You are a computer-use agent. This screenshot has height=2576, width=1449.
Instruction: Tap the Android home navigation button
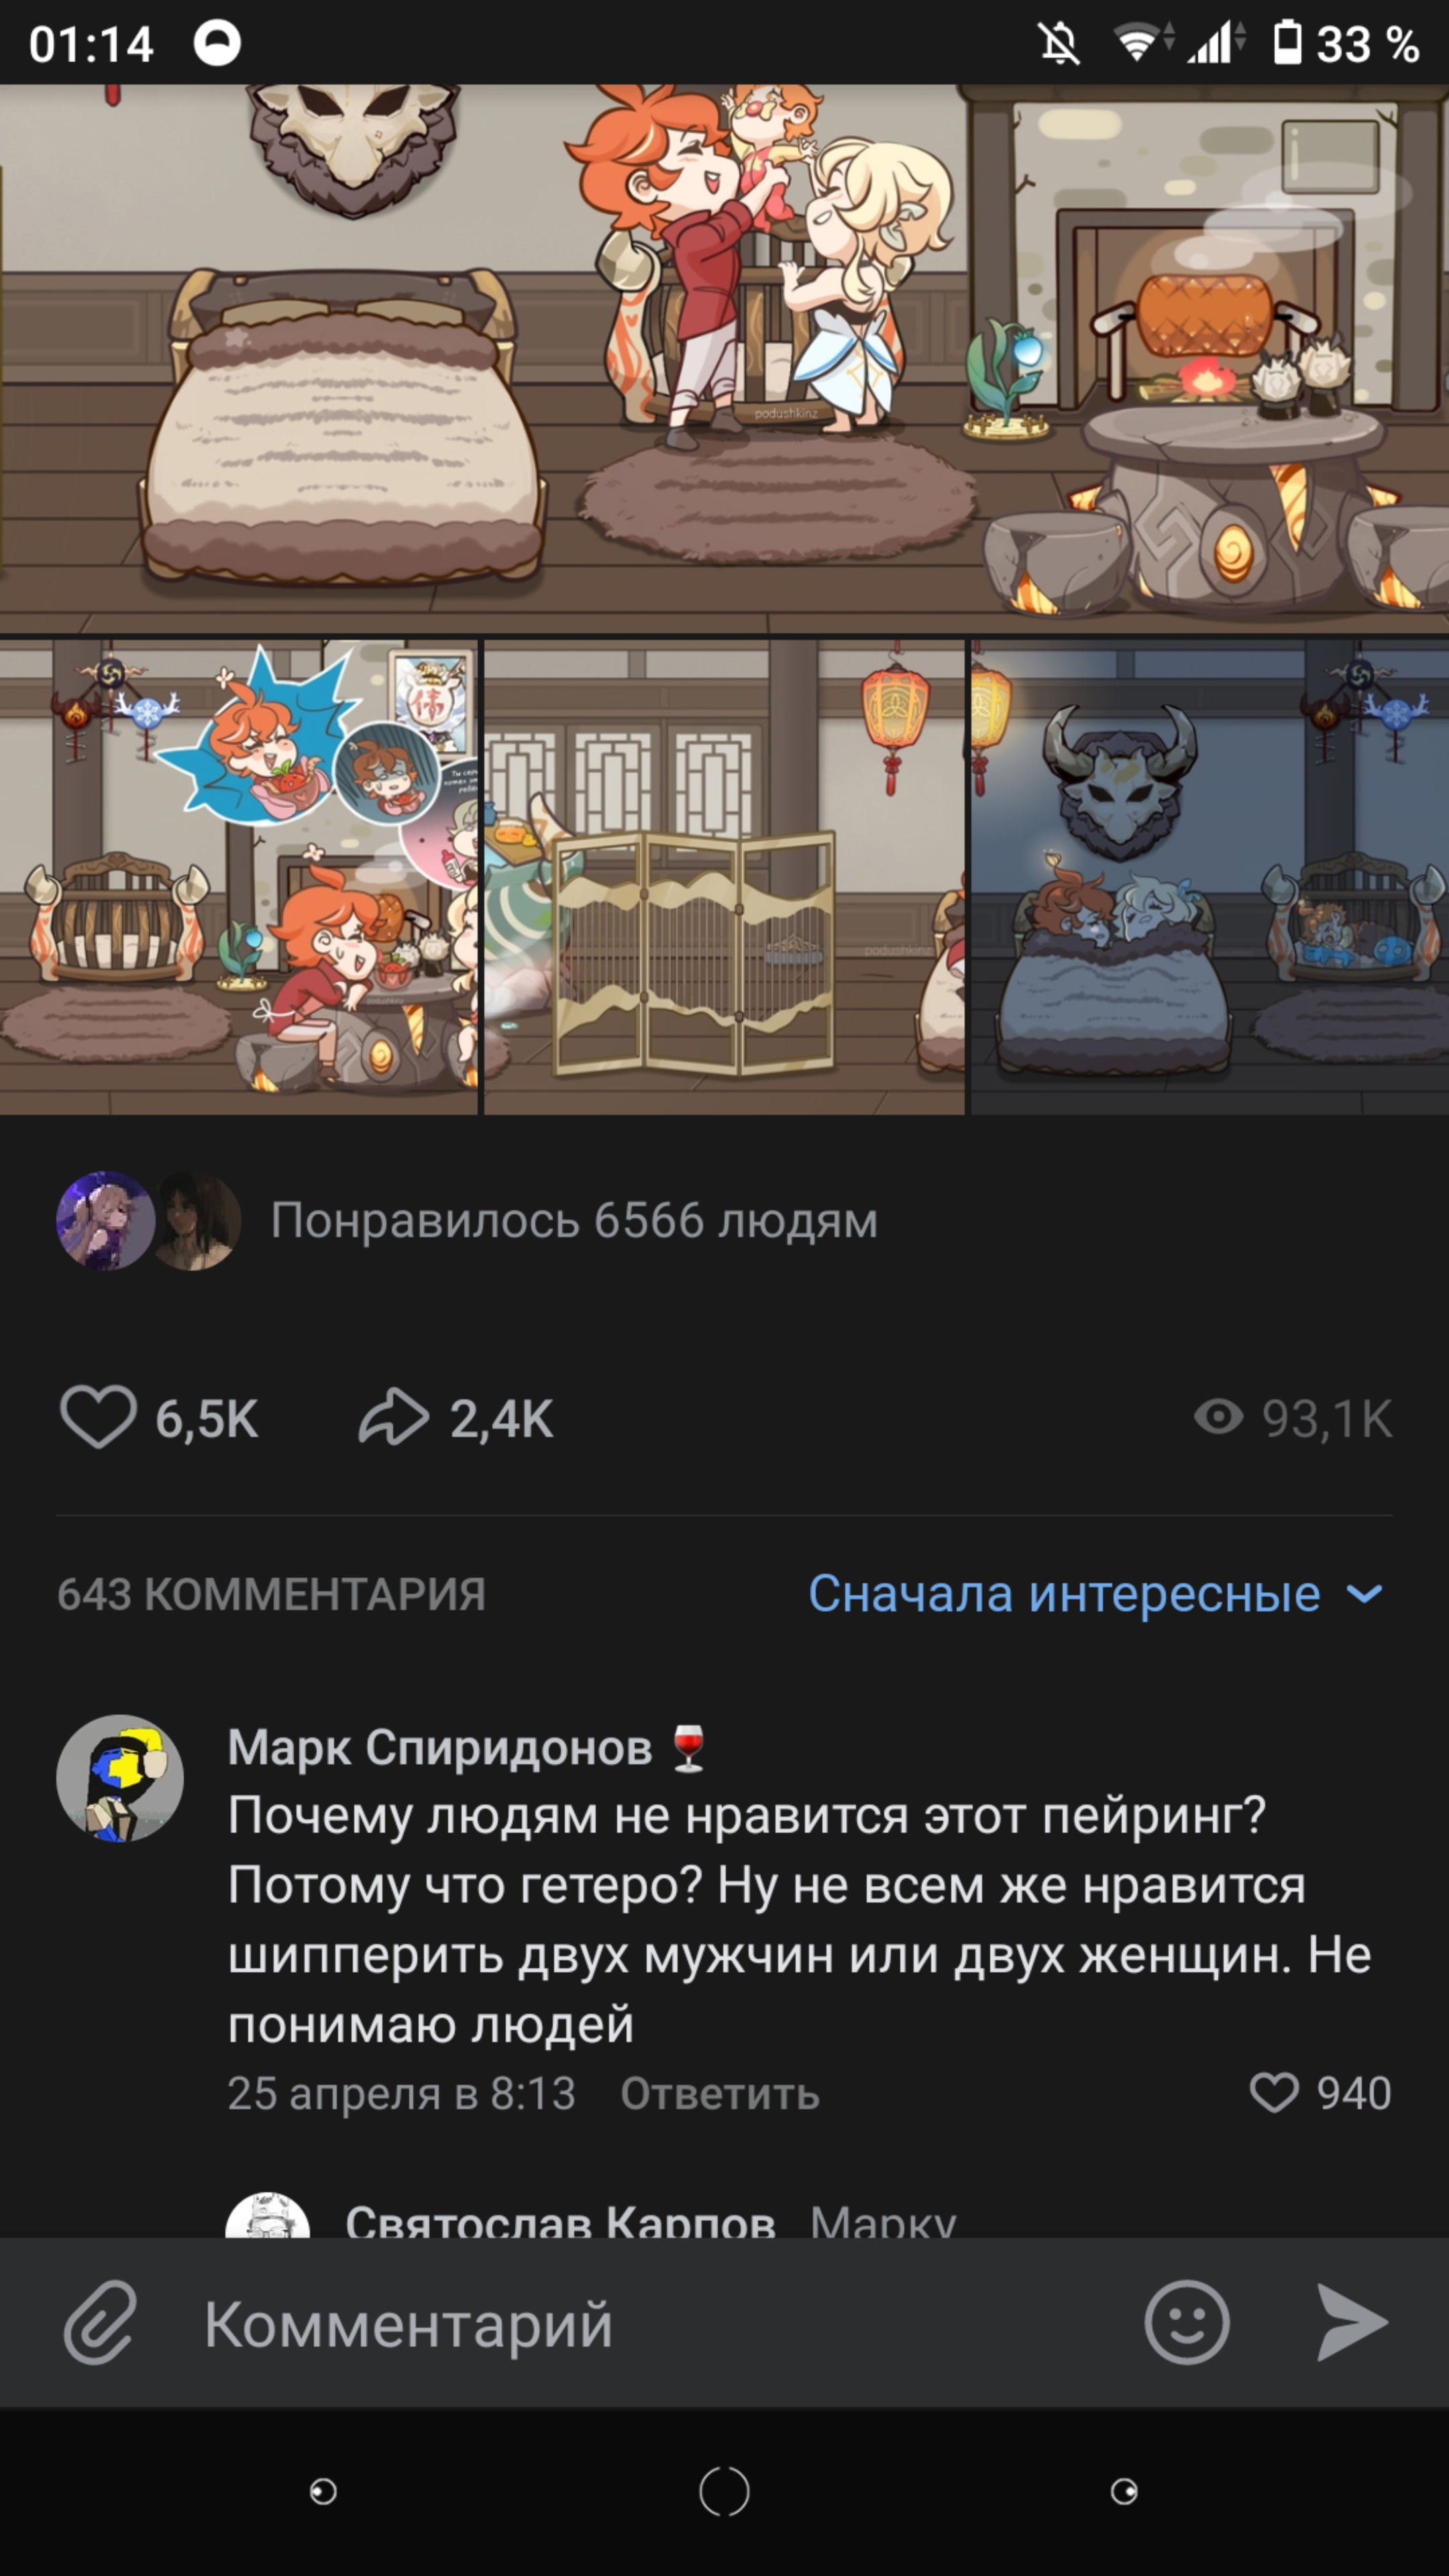[x=724, y=2491]
